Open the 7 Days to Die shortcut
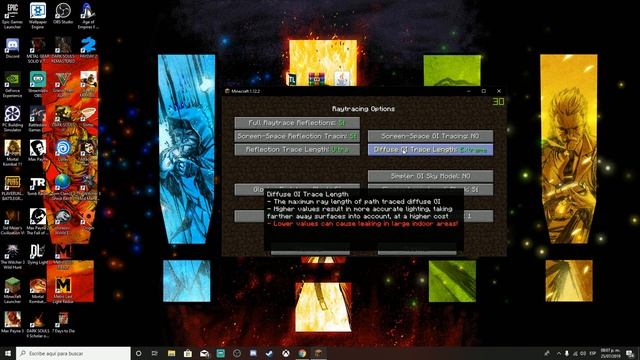Viewport: 640px width, 360px height. (x=63, y=322)
